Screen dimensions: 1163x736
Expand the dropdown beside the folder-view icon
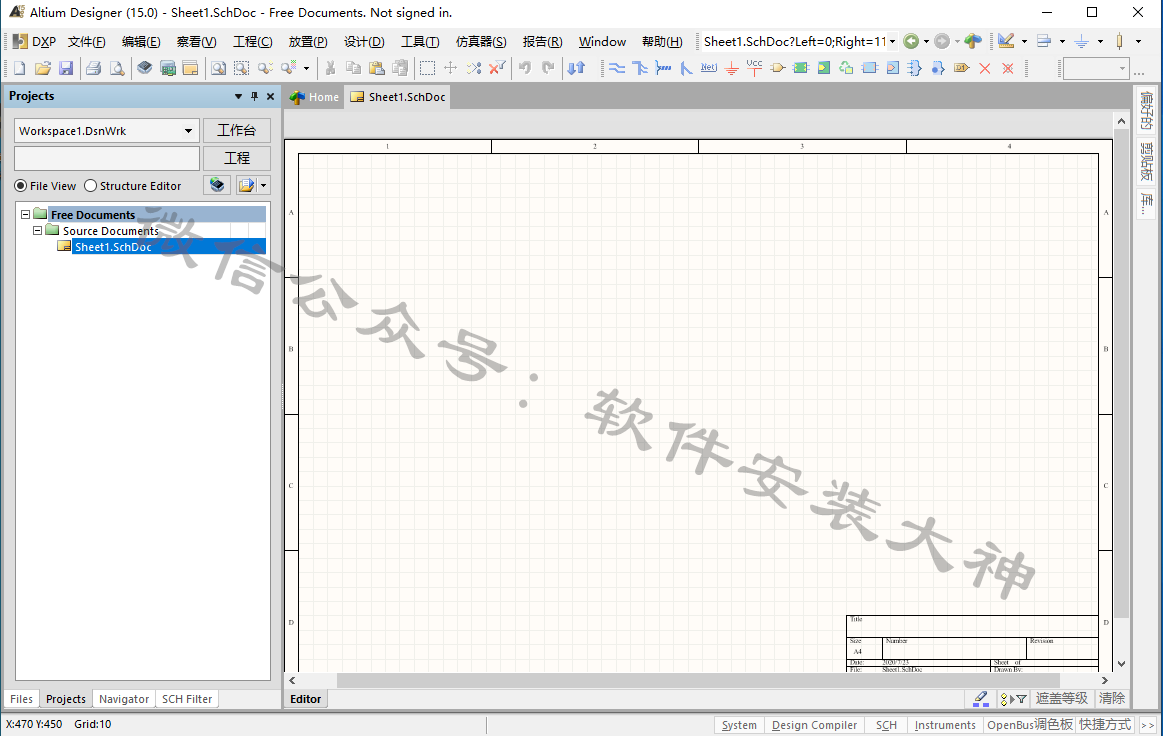pos(263,185)
